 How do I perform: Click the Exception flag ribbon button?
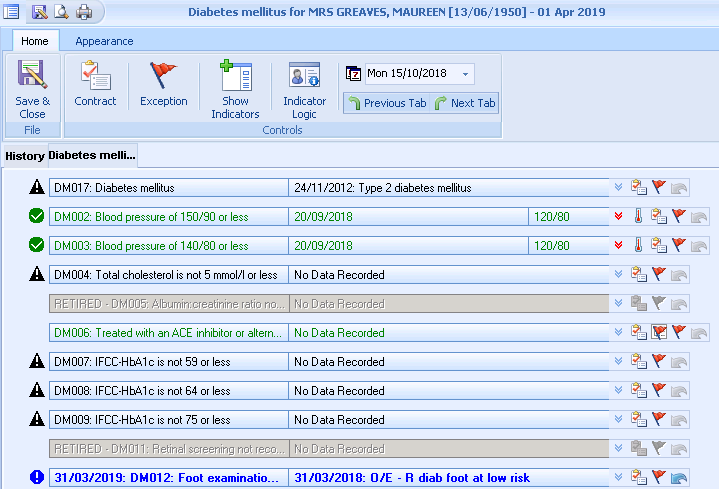163,86
